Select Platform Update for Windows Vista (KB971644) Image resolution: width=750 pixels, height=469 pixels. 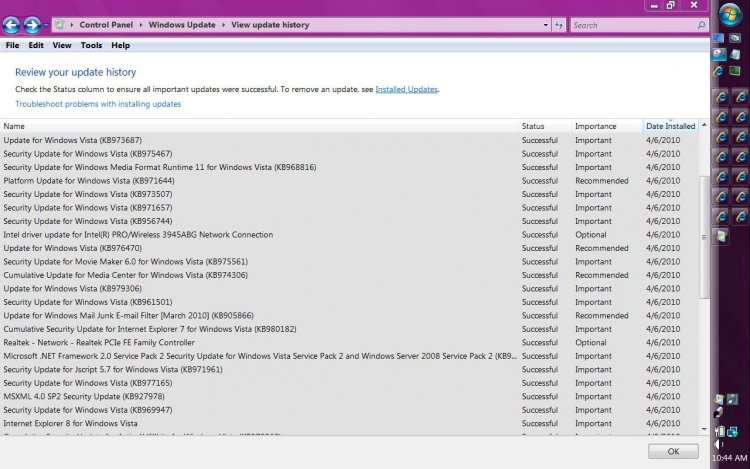point(349,181)
